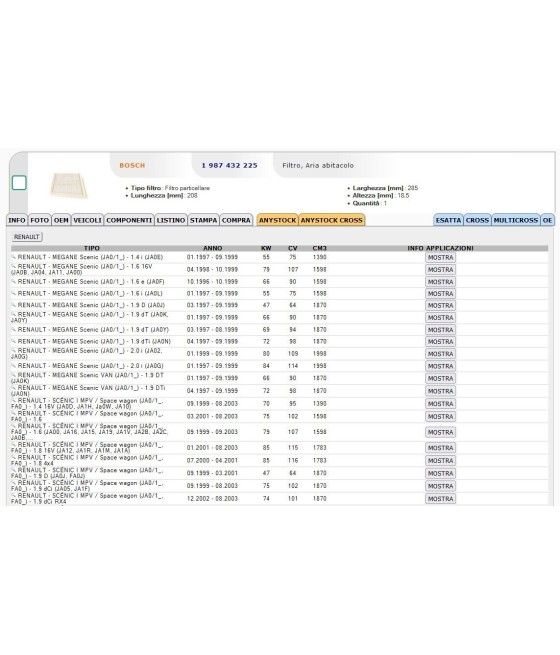Viewport: 560px width, 655px height.
Task: Click MOSTRA for Megane Scenic 1.6 i (JA0L)
Action: pos(440,294)
